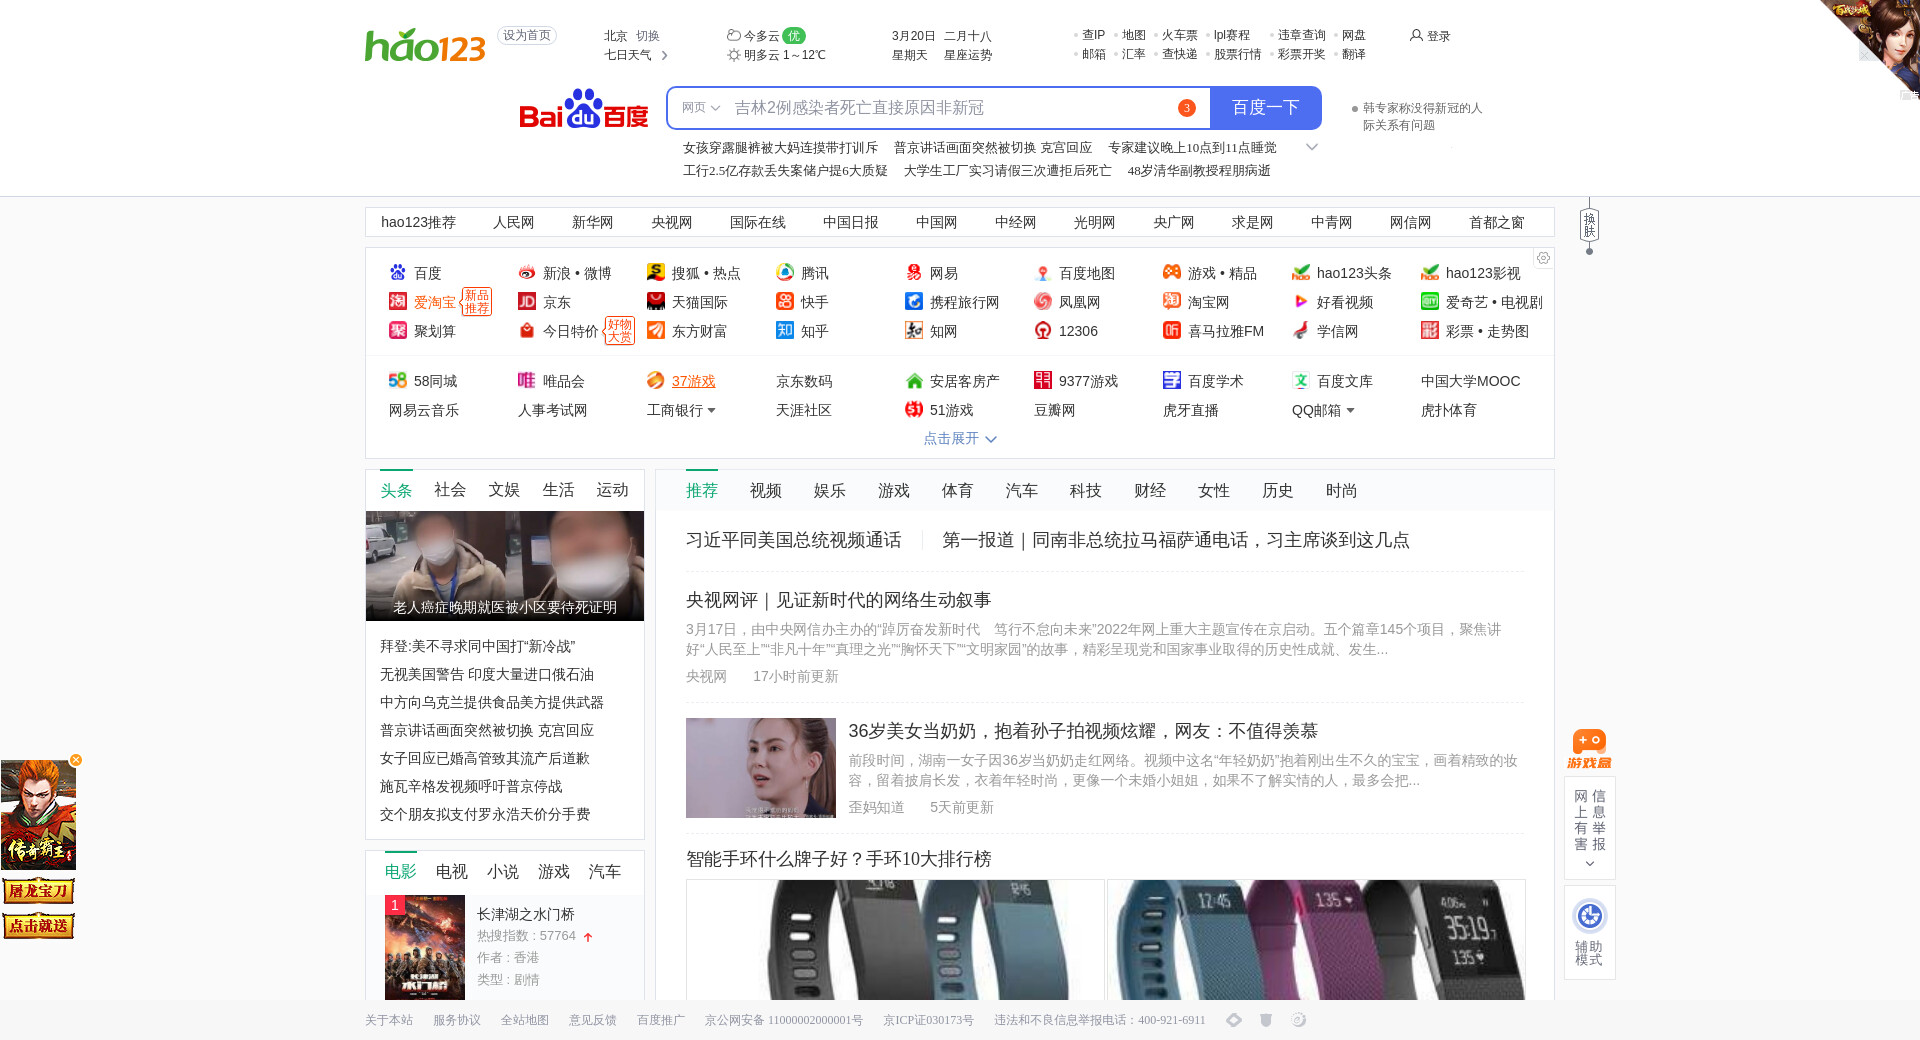1920x1040 pixels.
Task: Click in the Baidu search input field
Action: (950, 108)
